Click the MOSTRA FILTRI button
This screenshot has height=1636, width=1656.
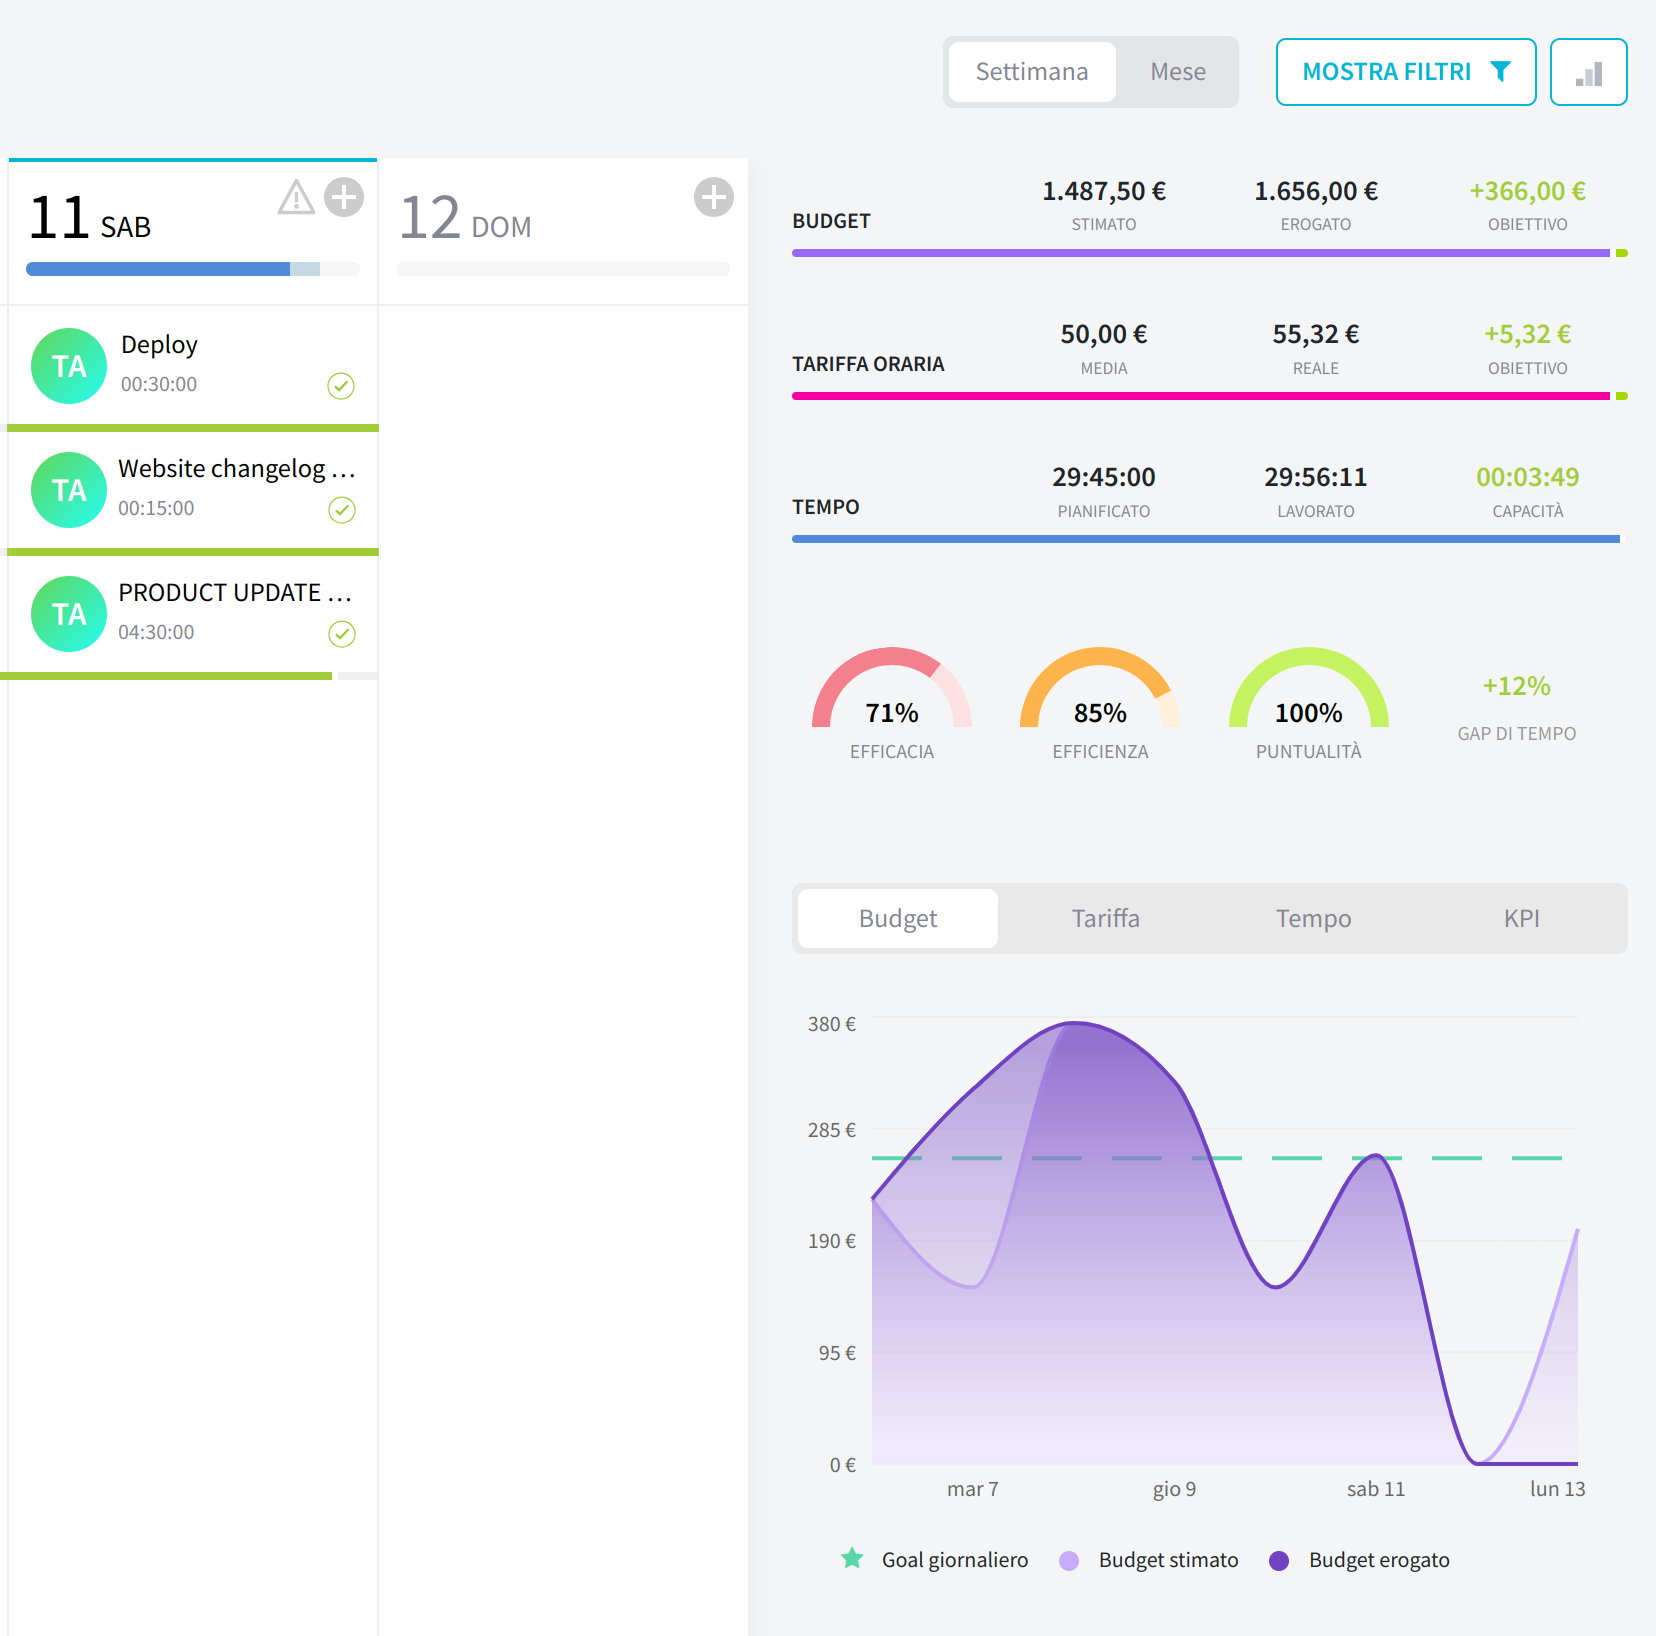click(x=1406, y=72)
